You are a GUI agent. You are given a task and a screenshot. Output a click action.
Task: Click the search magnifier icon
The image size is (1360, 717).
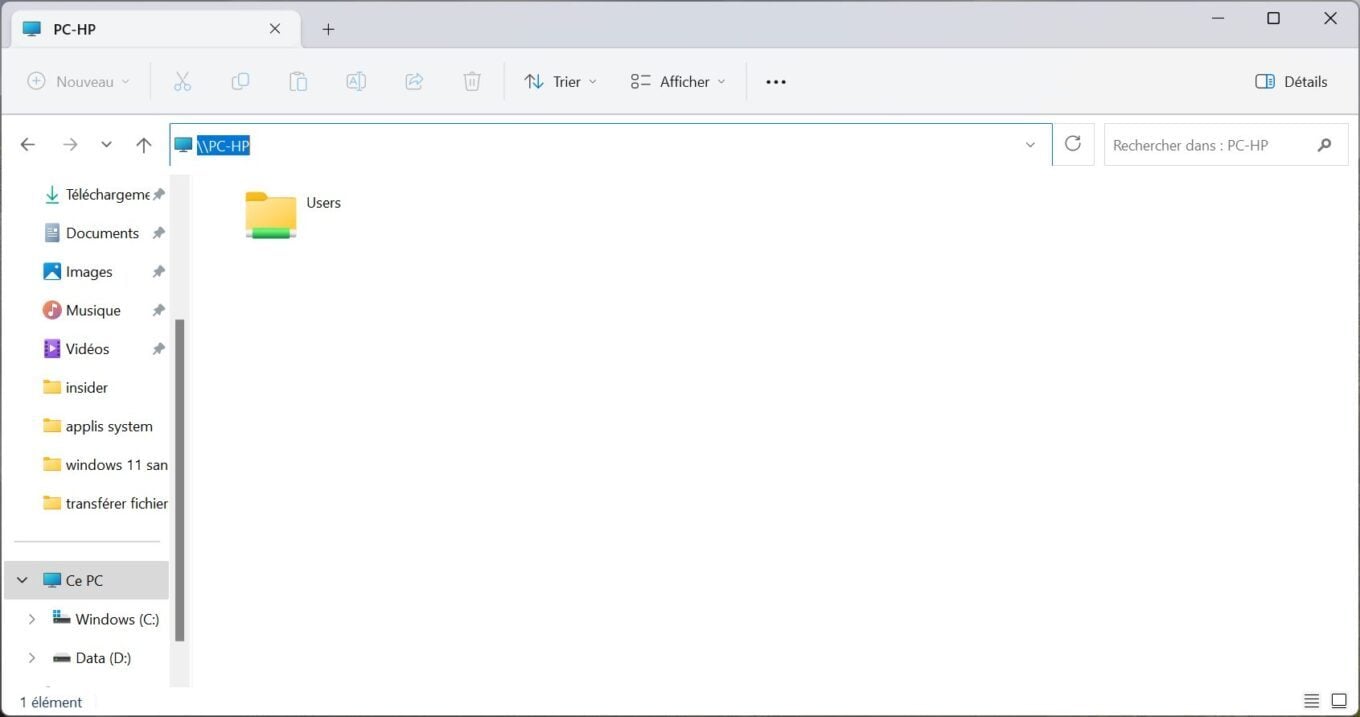tap(1325, 145)
